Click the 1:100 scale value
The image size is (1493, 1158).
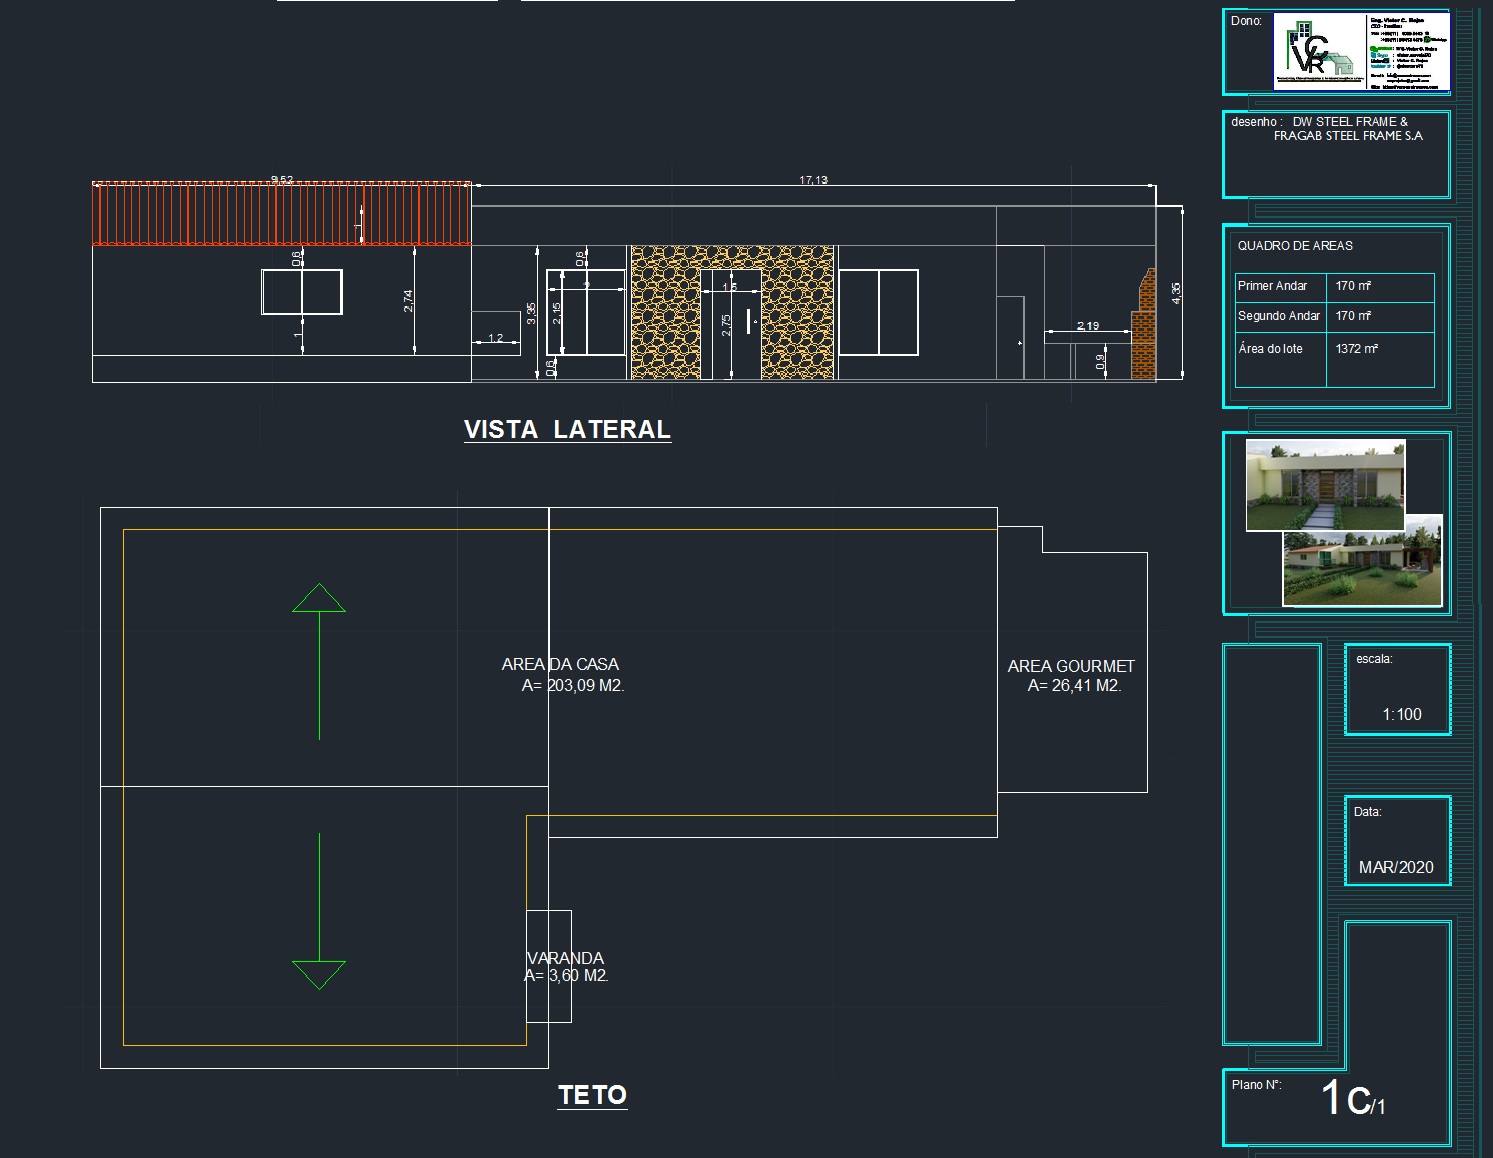[1401, 715]
